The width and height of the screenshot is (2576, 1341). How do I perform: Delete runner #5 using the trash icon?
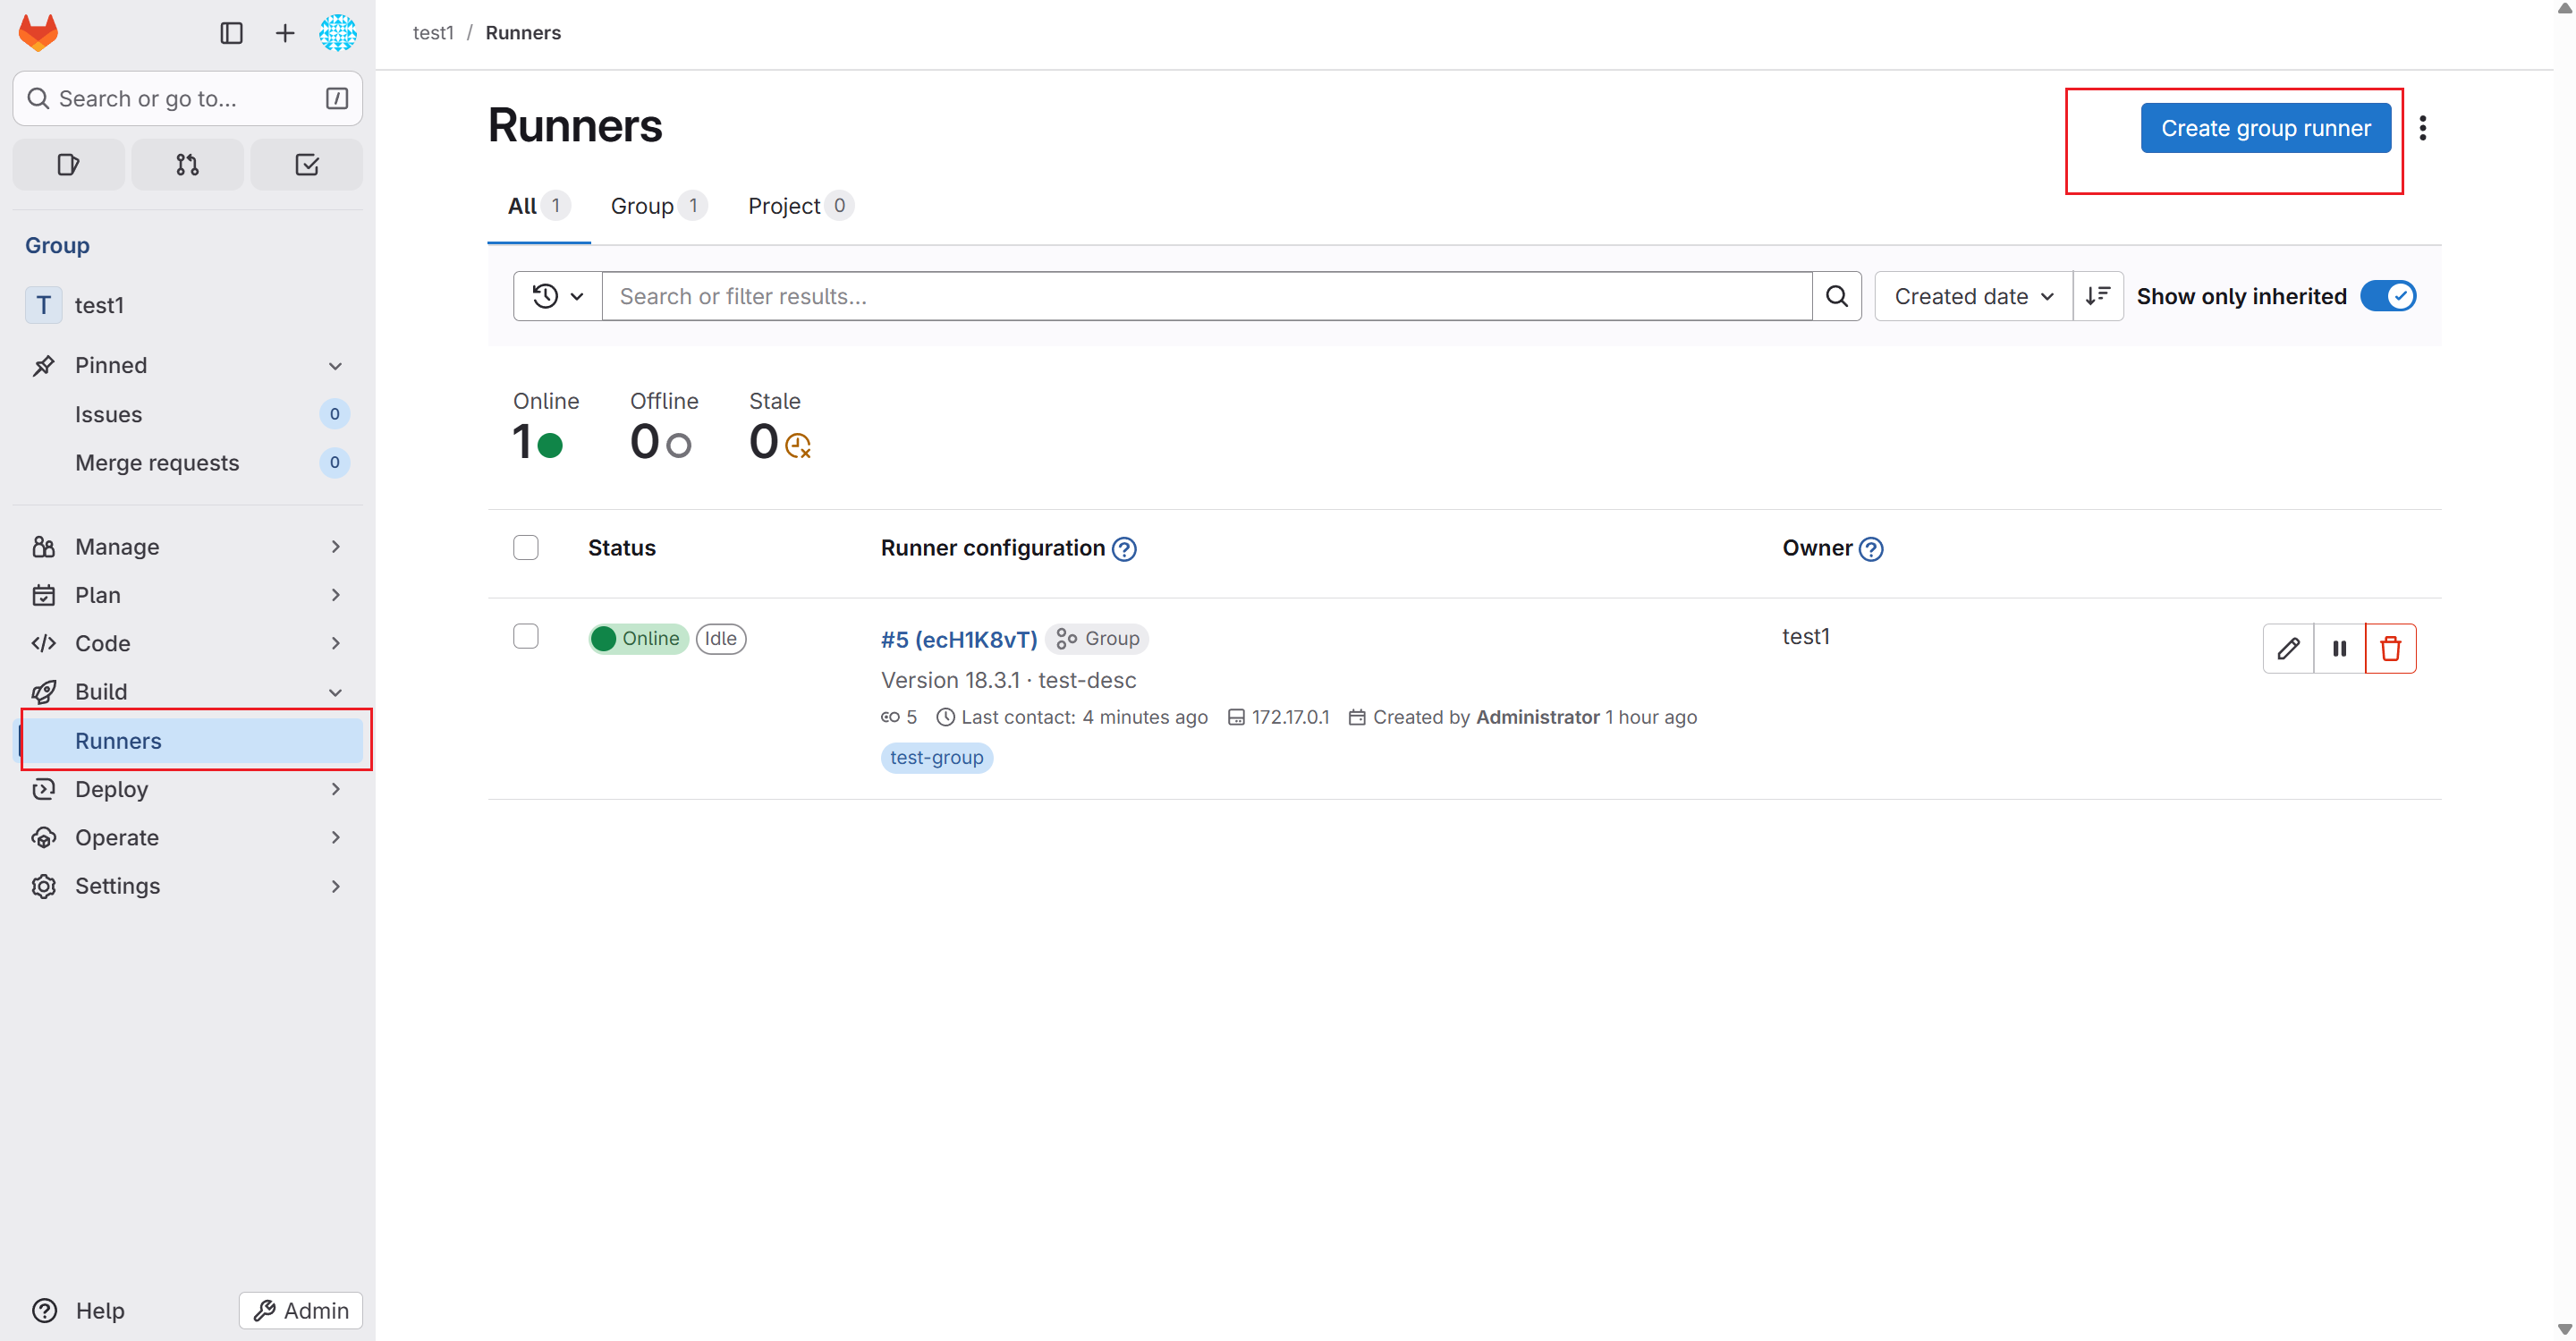point(2390,649)
